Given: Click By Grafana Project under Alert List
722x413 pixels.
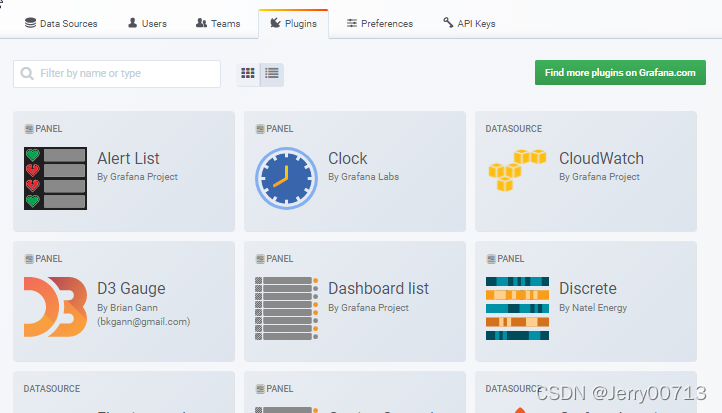Looking at the screenshot, I should coord(137,177).
